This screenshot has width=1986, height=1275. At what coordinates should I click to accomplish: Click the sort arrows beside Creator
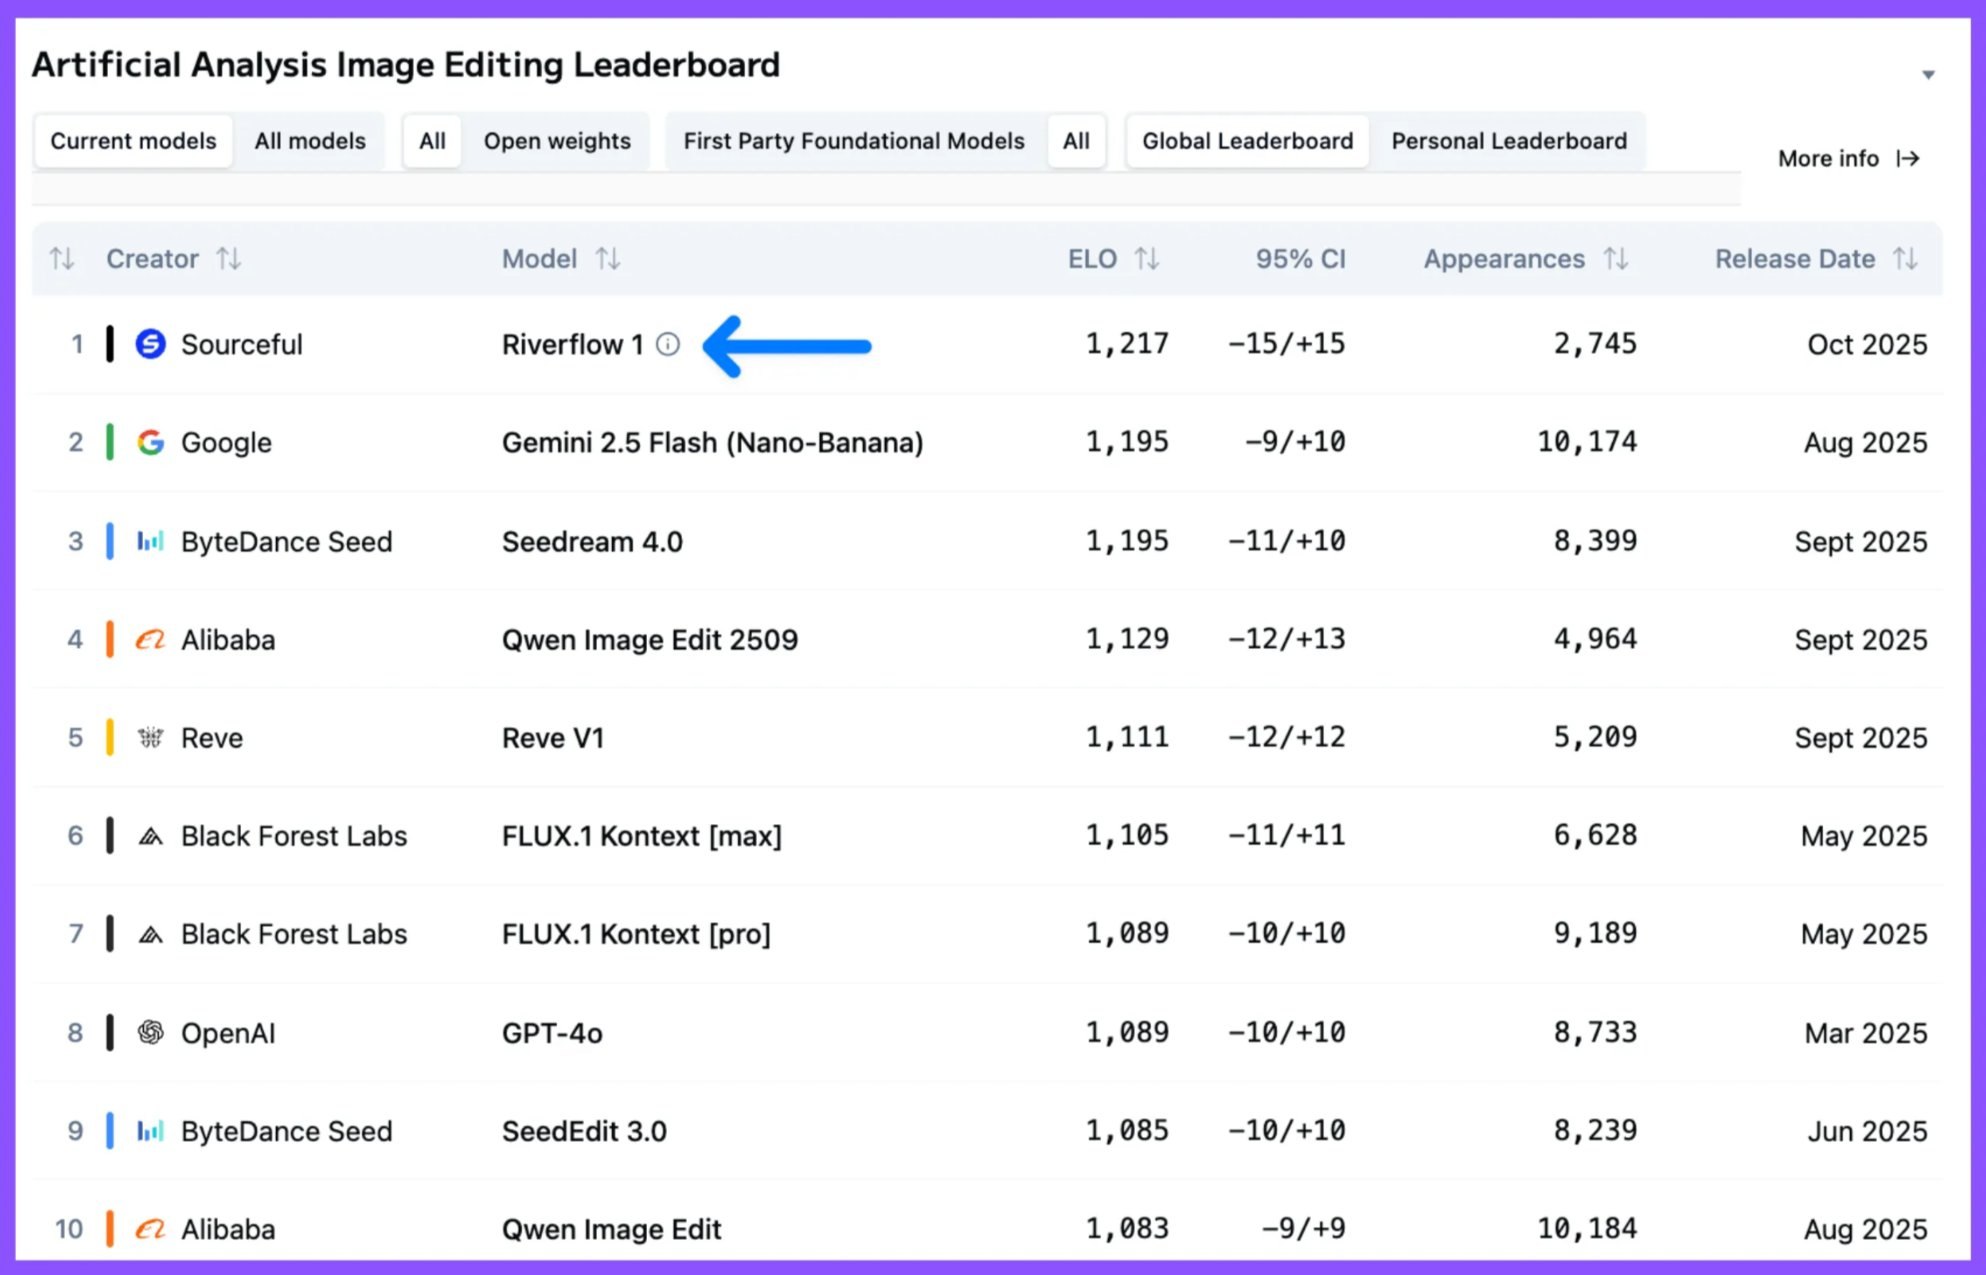point(229,259)
